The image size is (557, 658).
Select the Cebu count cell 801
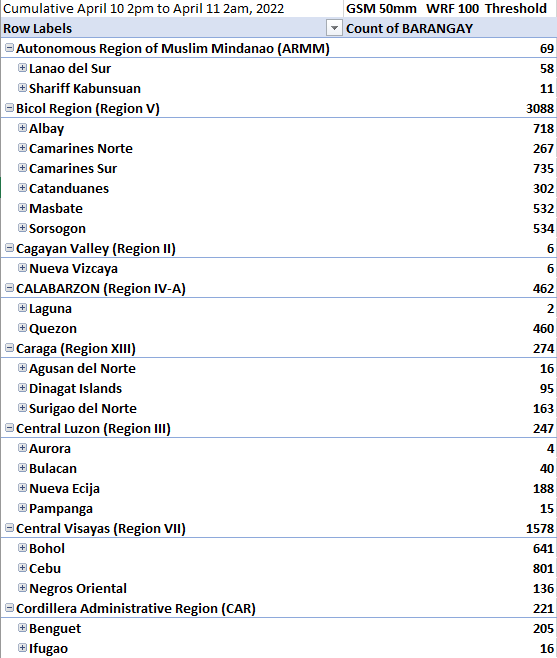point(450,568)
